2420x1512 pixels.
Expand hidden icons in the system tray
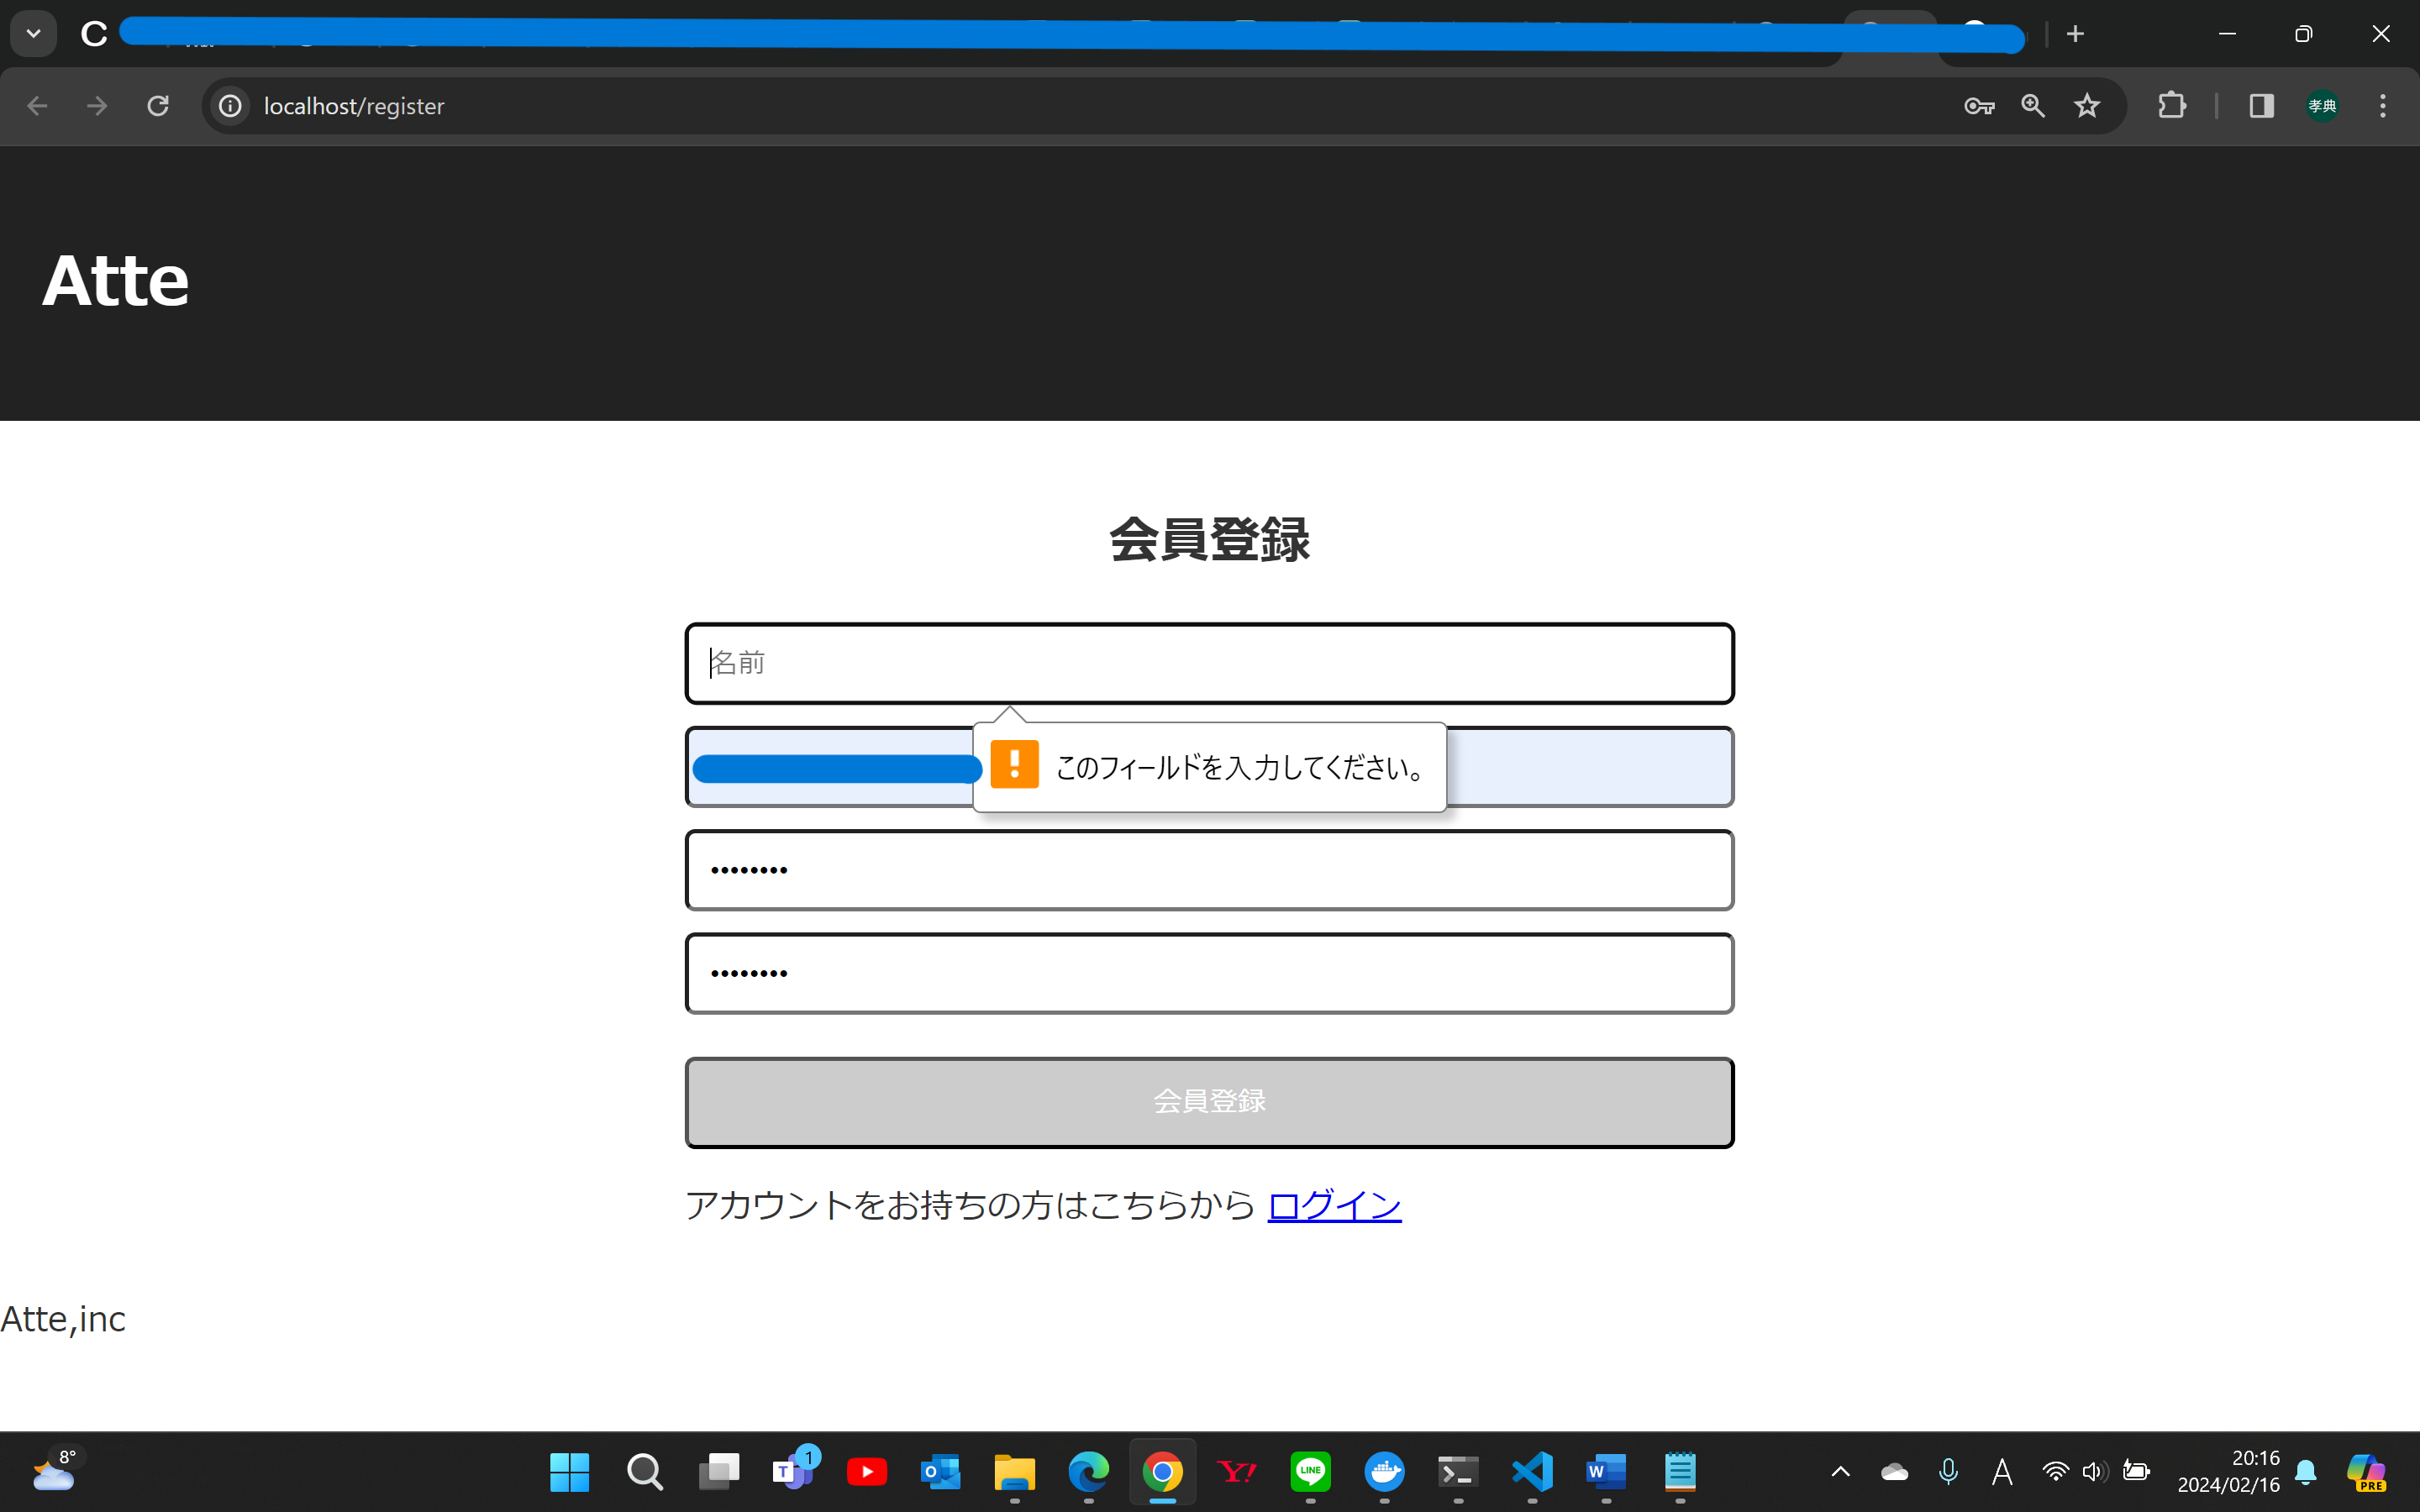click(x=1840, y=1472)
